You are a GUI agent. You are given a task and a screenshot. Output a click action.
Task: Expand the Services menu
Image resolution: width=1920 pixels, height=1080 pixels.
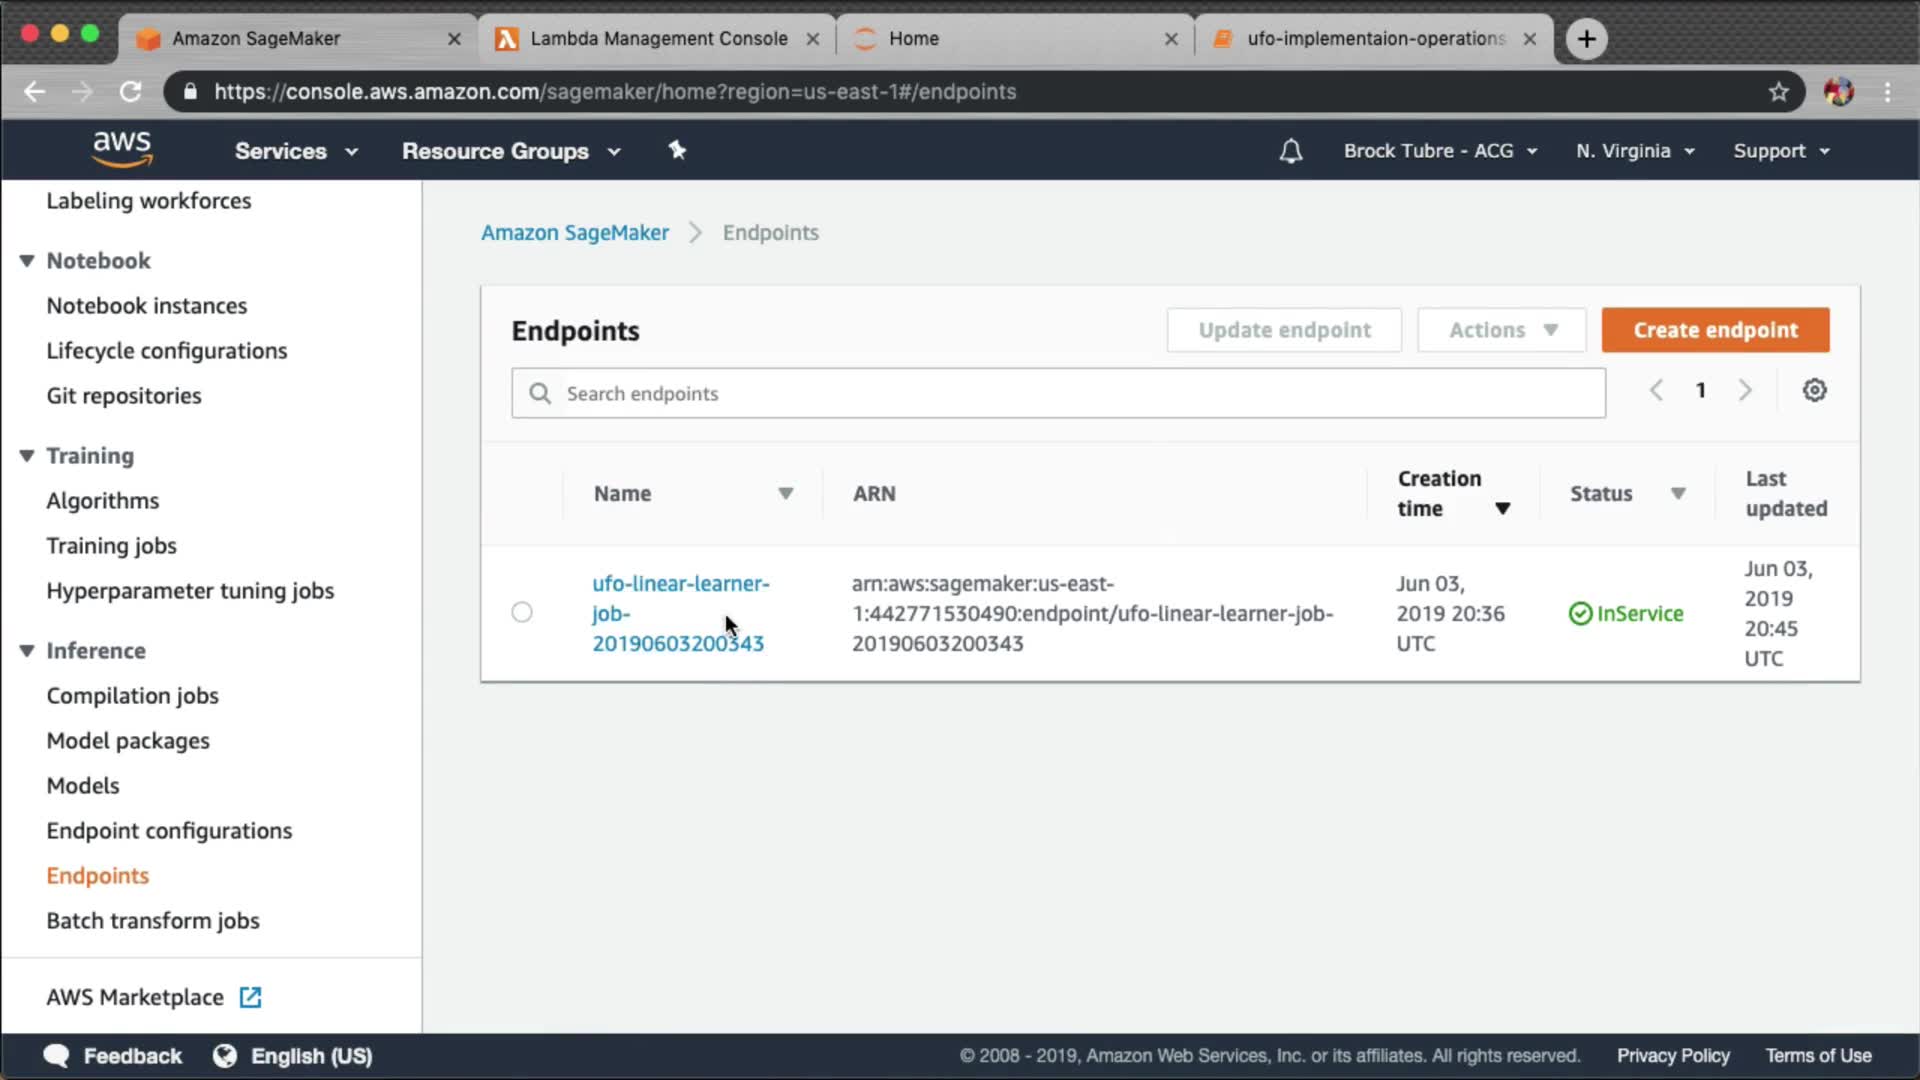tap(296, 151)
